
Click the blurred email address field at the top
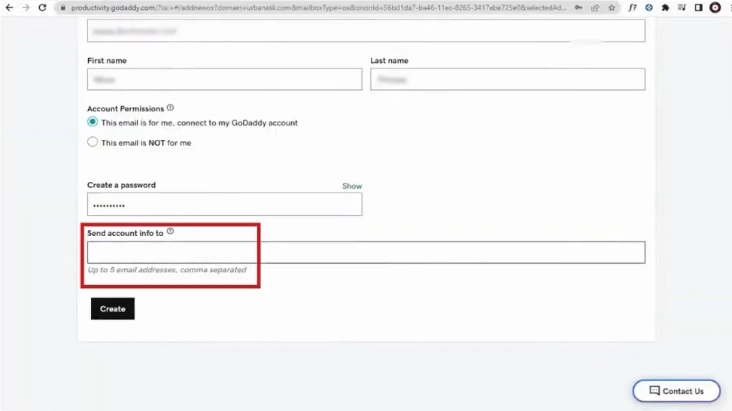[x=366, y=31]
